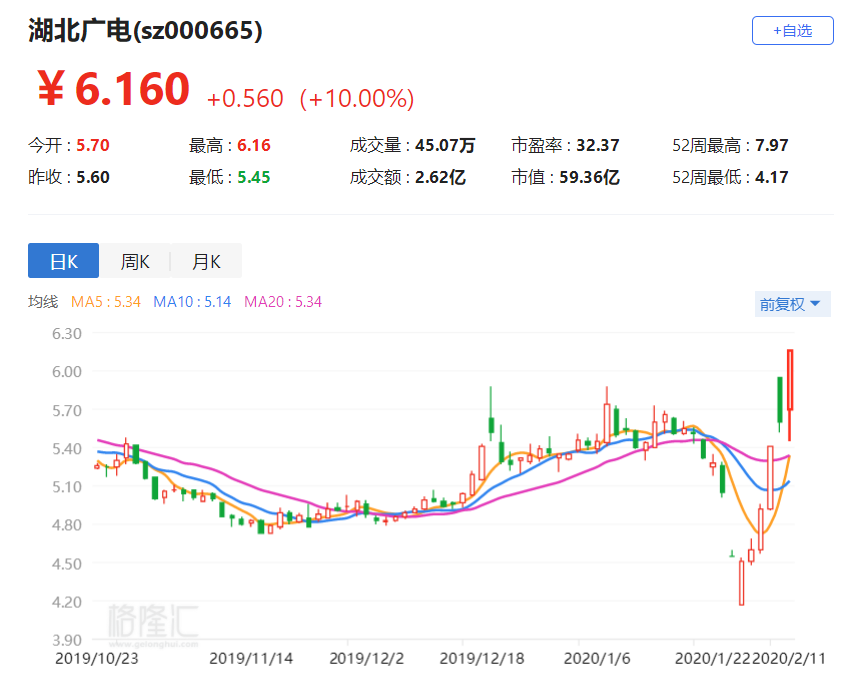
Task: Switch to the 周K weekly chart tab
Action: coord(135,261)
